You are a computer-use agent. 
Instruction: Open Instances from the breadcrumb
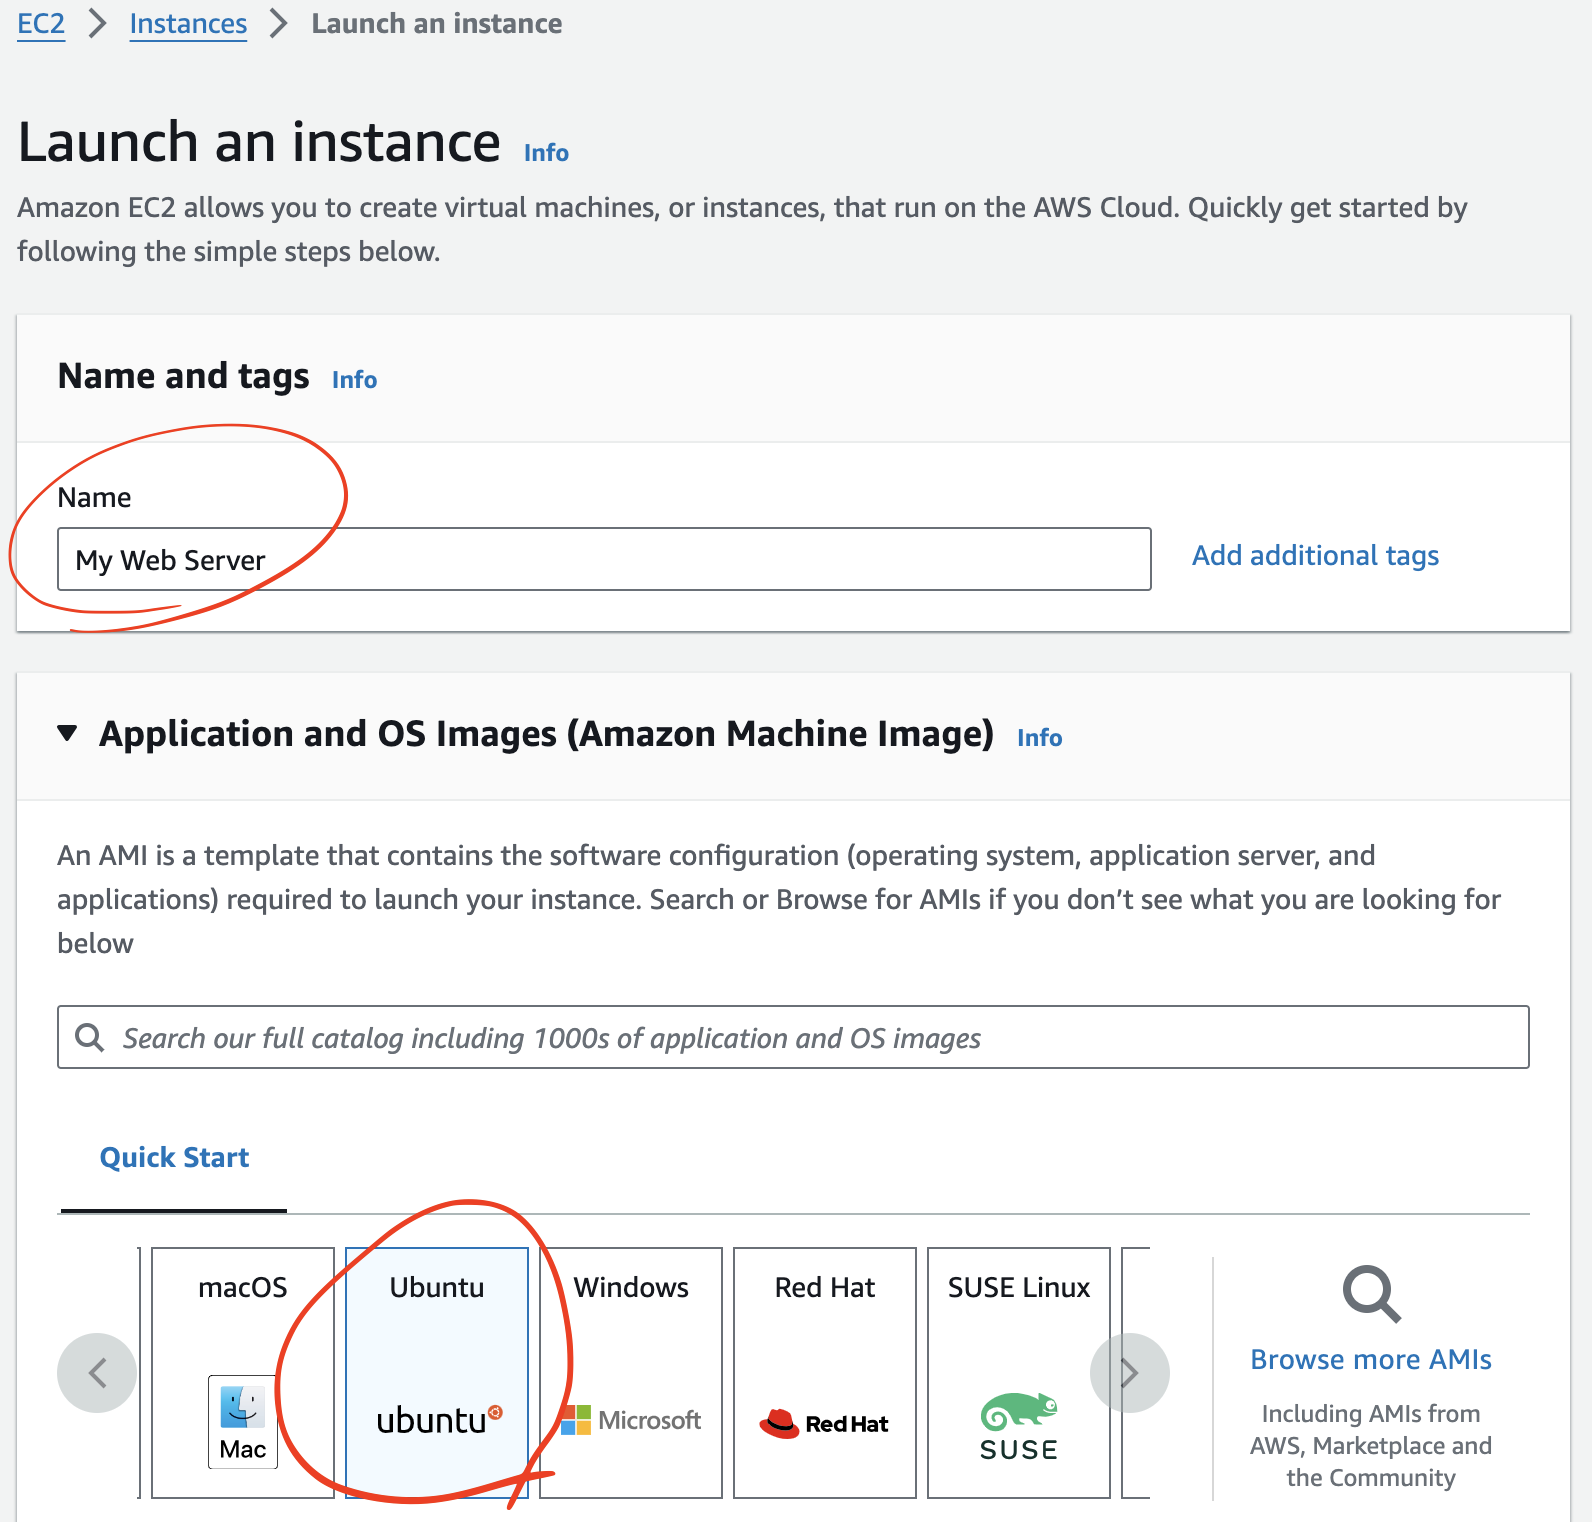tap(188, 24)
